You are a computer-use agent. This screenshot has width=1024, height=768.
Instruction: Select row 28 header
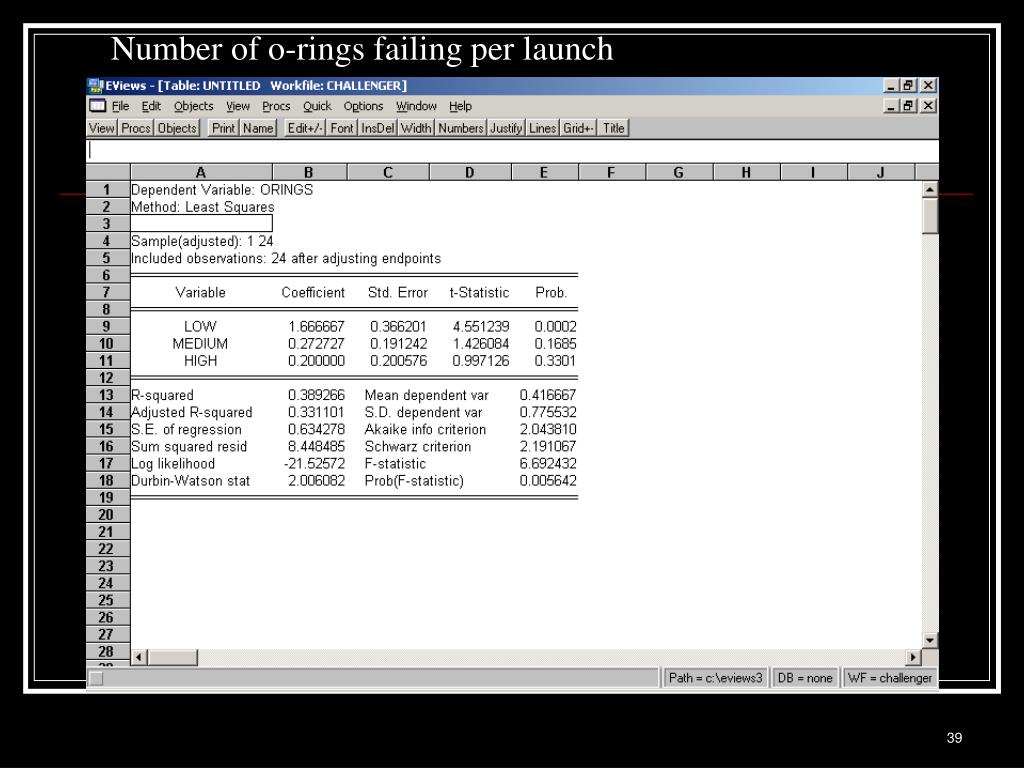click(x=107, y=651)
